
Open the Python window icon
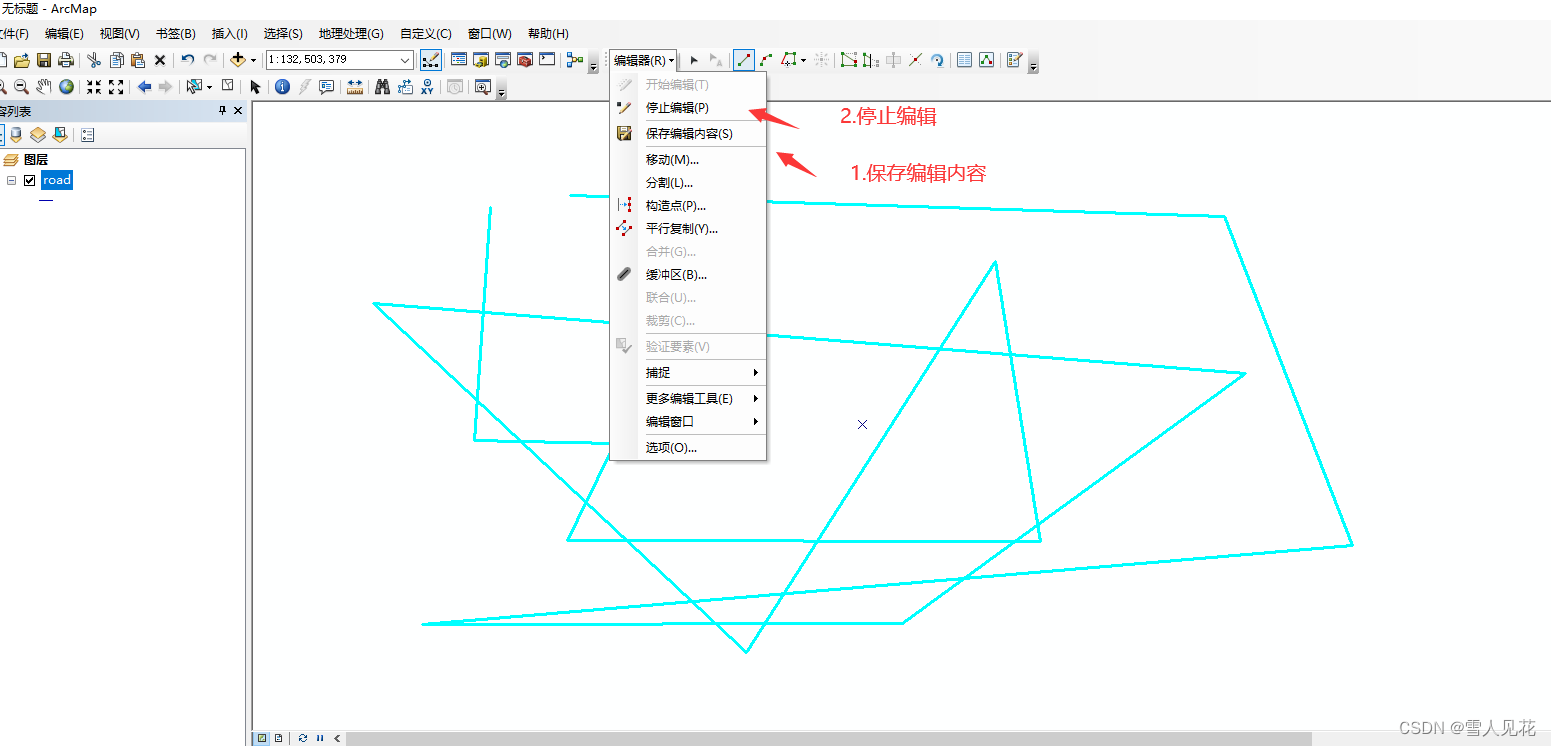tap(547, 60)
